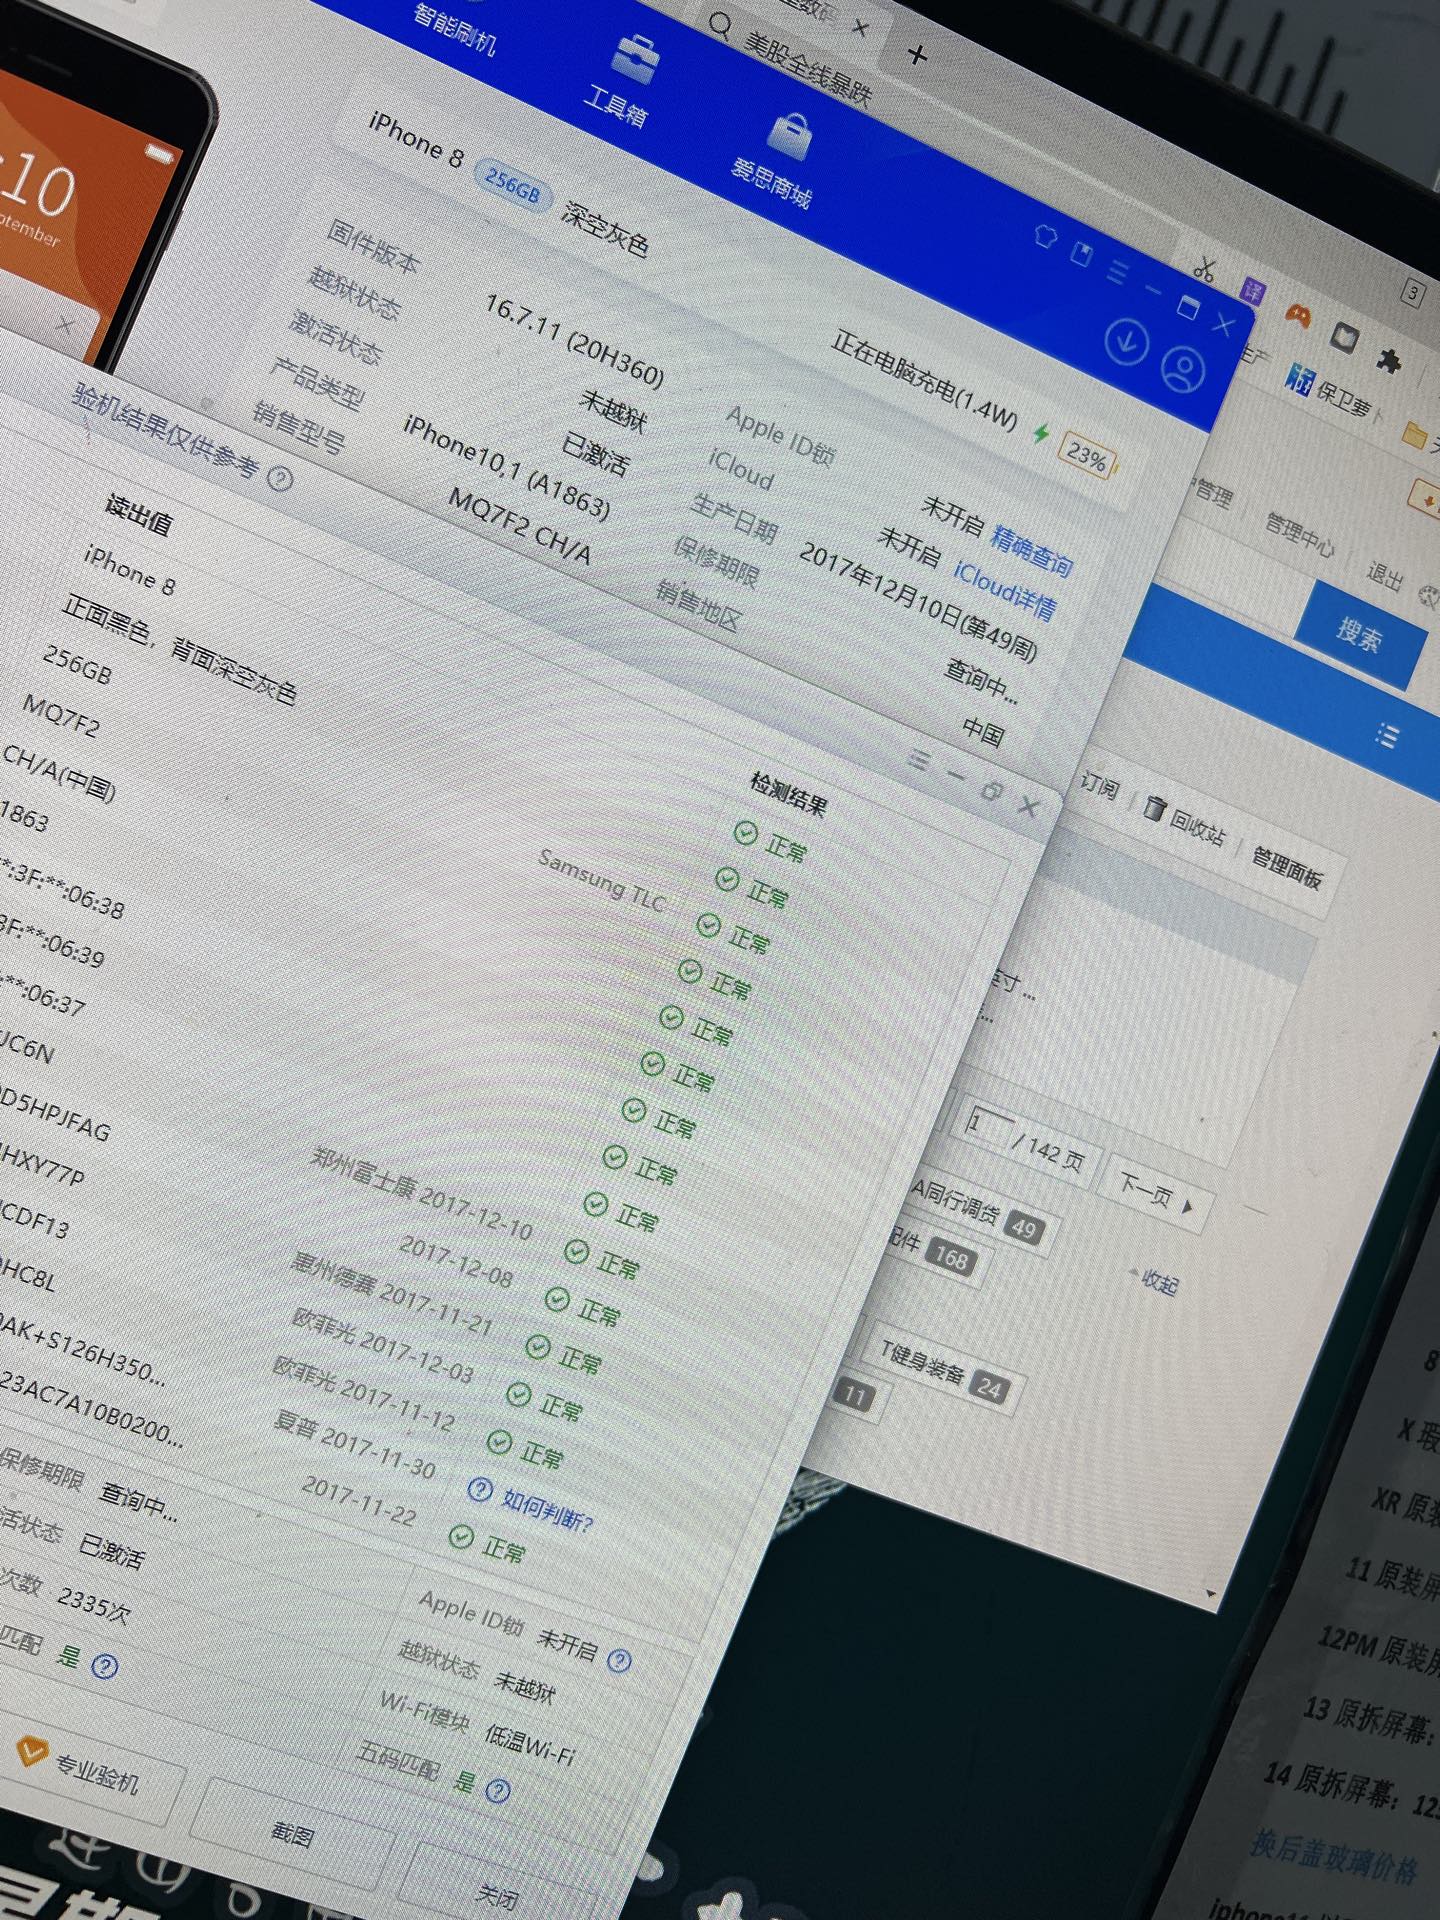Click the MQ7F2 CH/A sales model value

tap(520, 526)
